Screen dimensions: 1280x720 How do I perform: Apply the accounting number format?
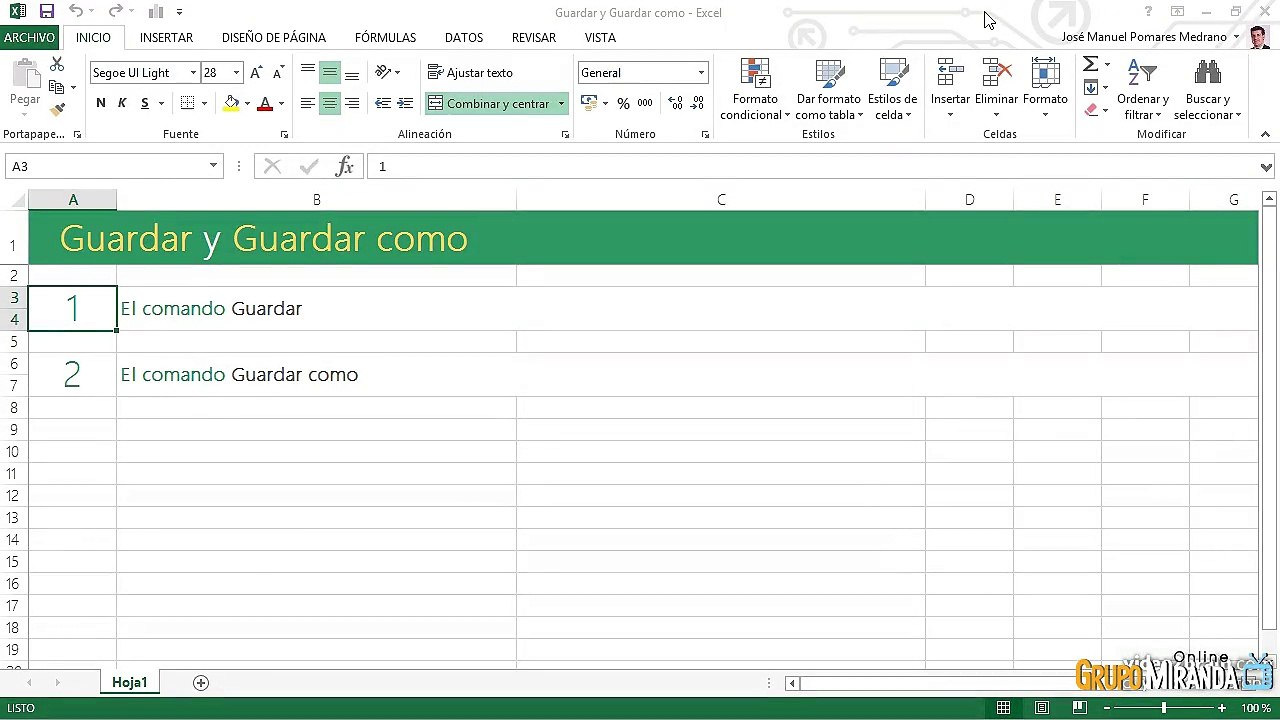(x=589, y=103)
